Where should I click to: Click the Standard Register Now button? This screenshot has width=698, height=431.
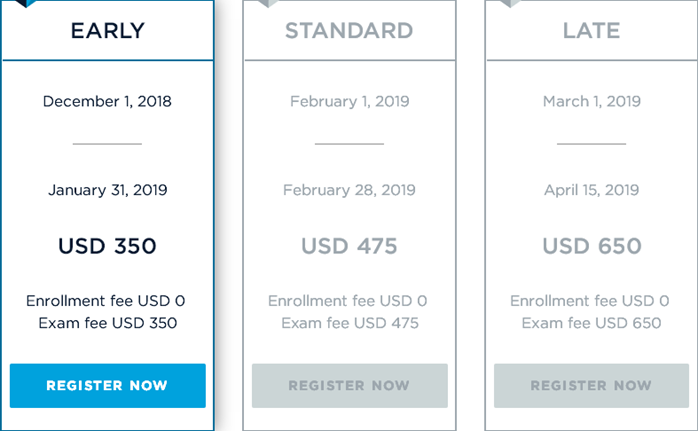(349, 386)
